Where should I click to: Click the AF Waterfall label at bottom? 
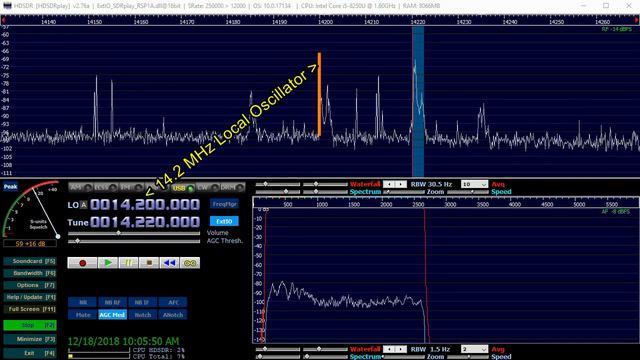365,349
